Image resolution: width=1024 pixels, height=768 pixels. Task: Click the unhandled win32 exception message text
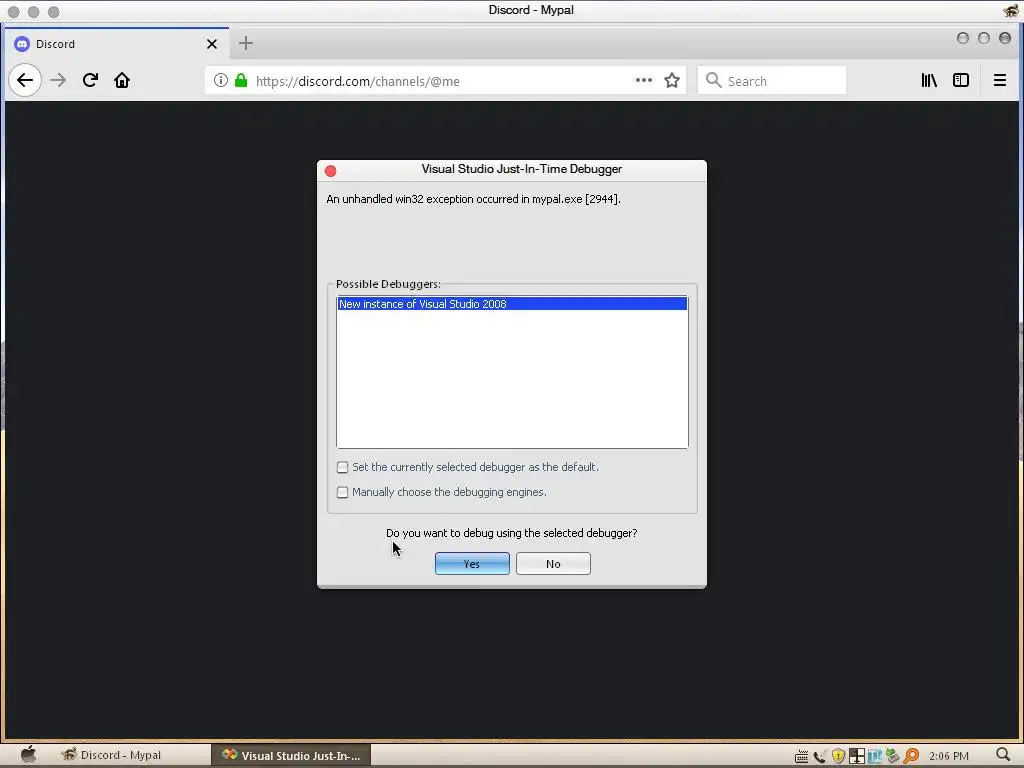(473, 199)
